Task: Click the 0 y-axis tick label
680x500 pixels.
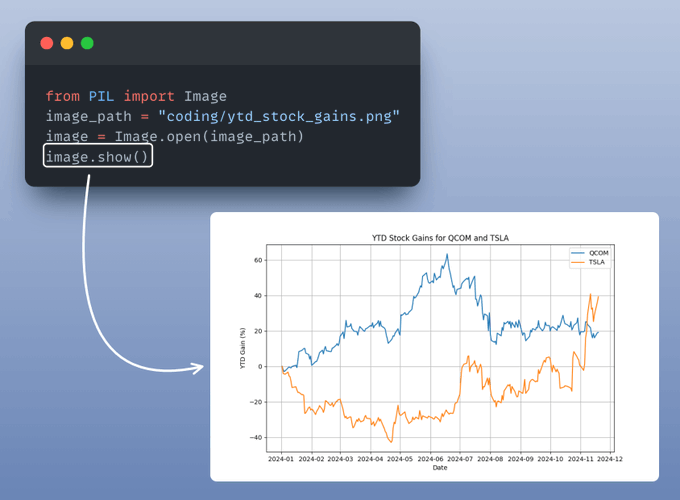Action: click(259, 366)
